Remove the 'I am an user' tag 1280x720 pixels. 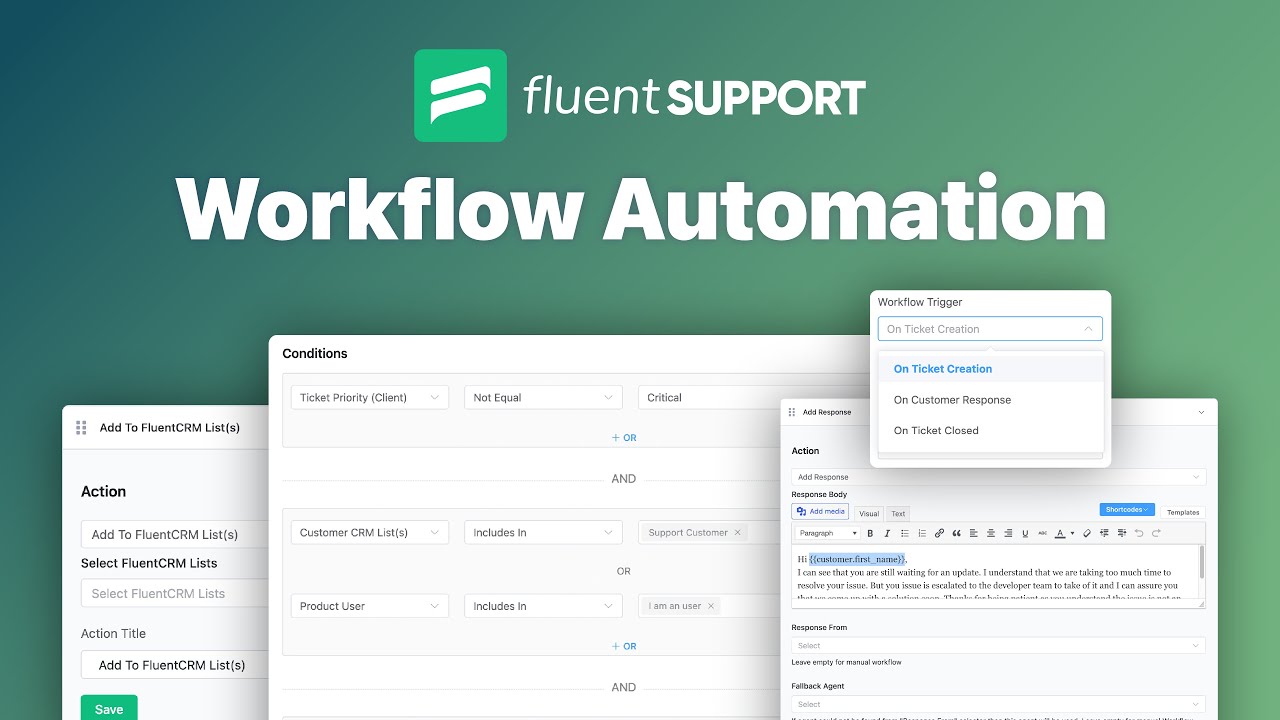[x=711, y=606]
